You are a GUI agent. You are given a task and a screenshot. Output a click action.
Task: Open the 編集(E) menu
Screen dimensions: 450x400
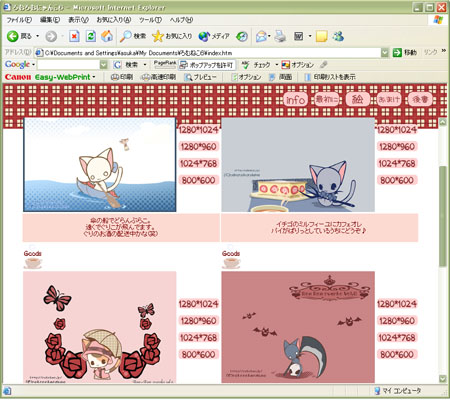50,20
